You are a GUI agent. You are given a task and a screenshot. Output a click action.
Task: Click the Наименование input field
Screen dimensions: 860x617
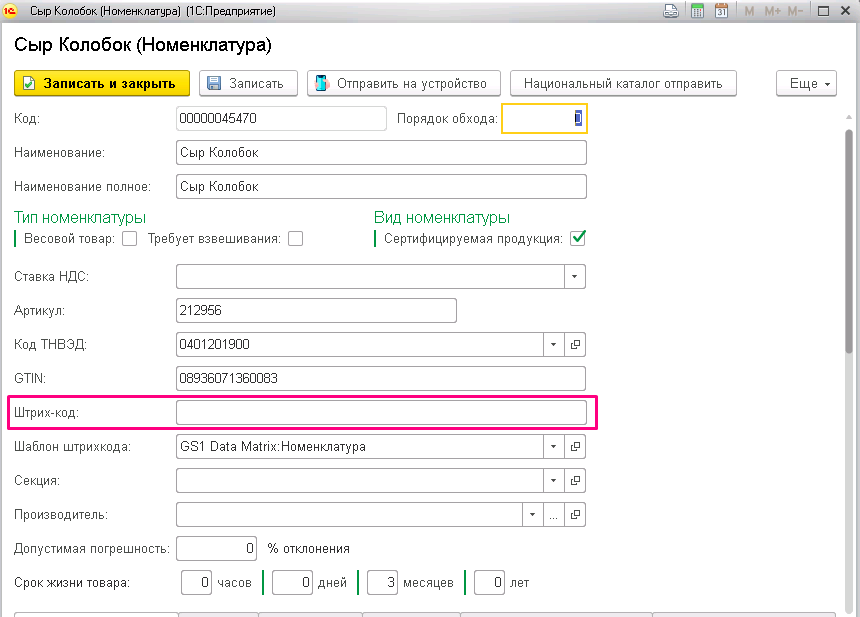pyautogui.click(x=381, y=152)
